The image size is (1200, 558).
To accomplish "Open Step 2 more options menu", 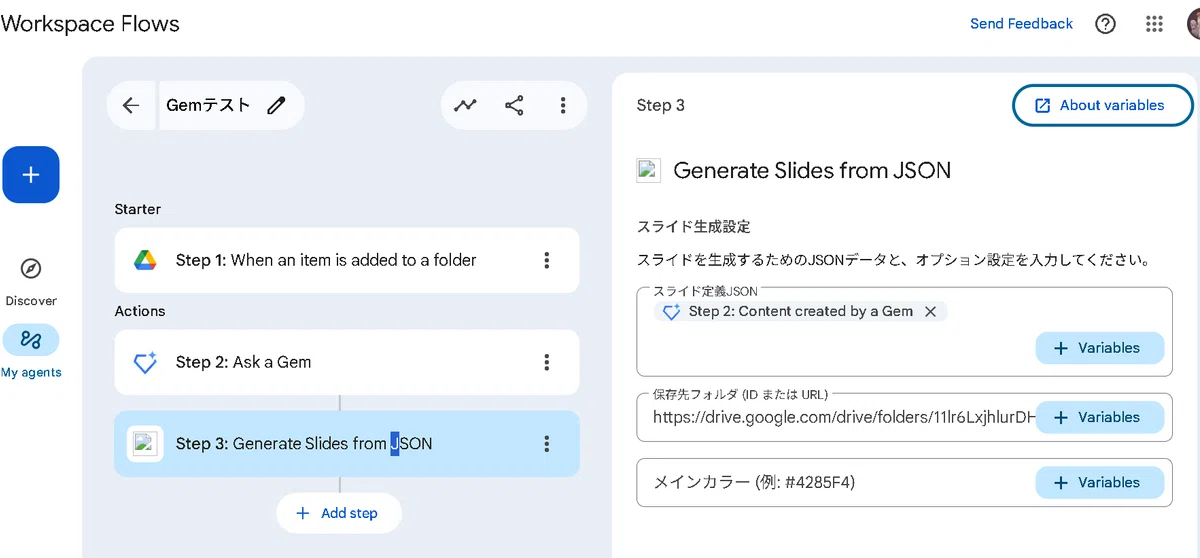I will [546, 362].
